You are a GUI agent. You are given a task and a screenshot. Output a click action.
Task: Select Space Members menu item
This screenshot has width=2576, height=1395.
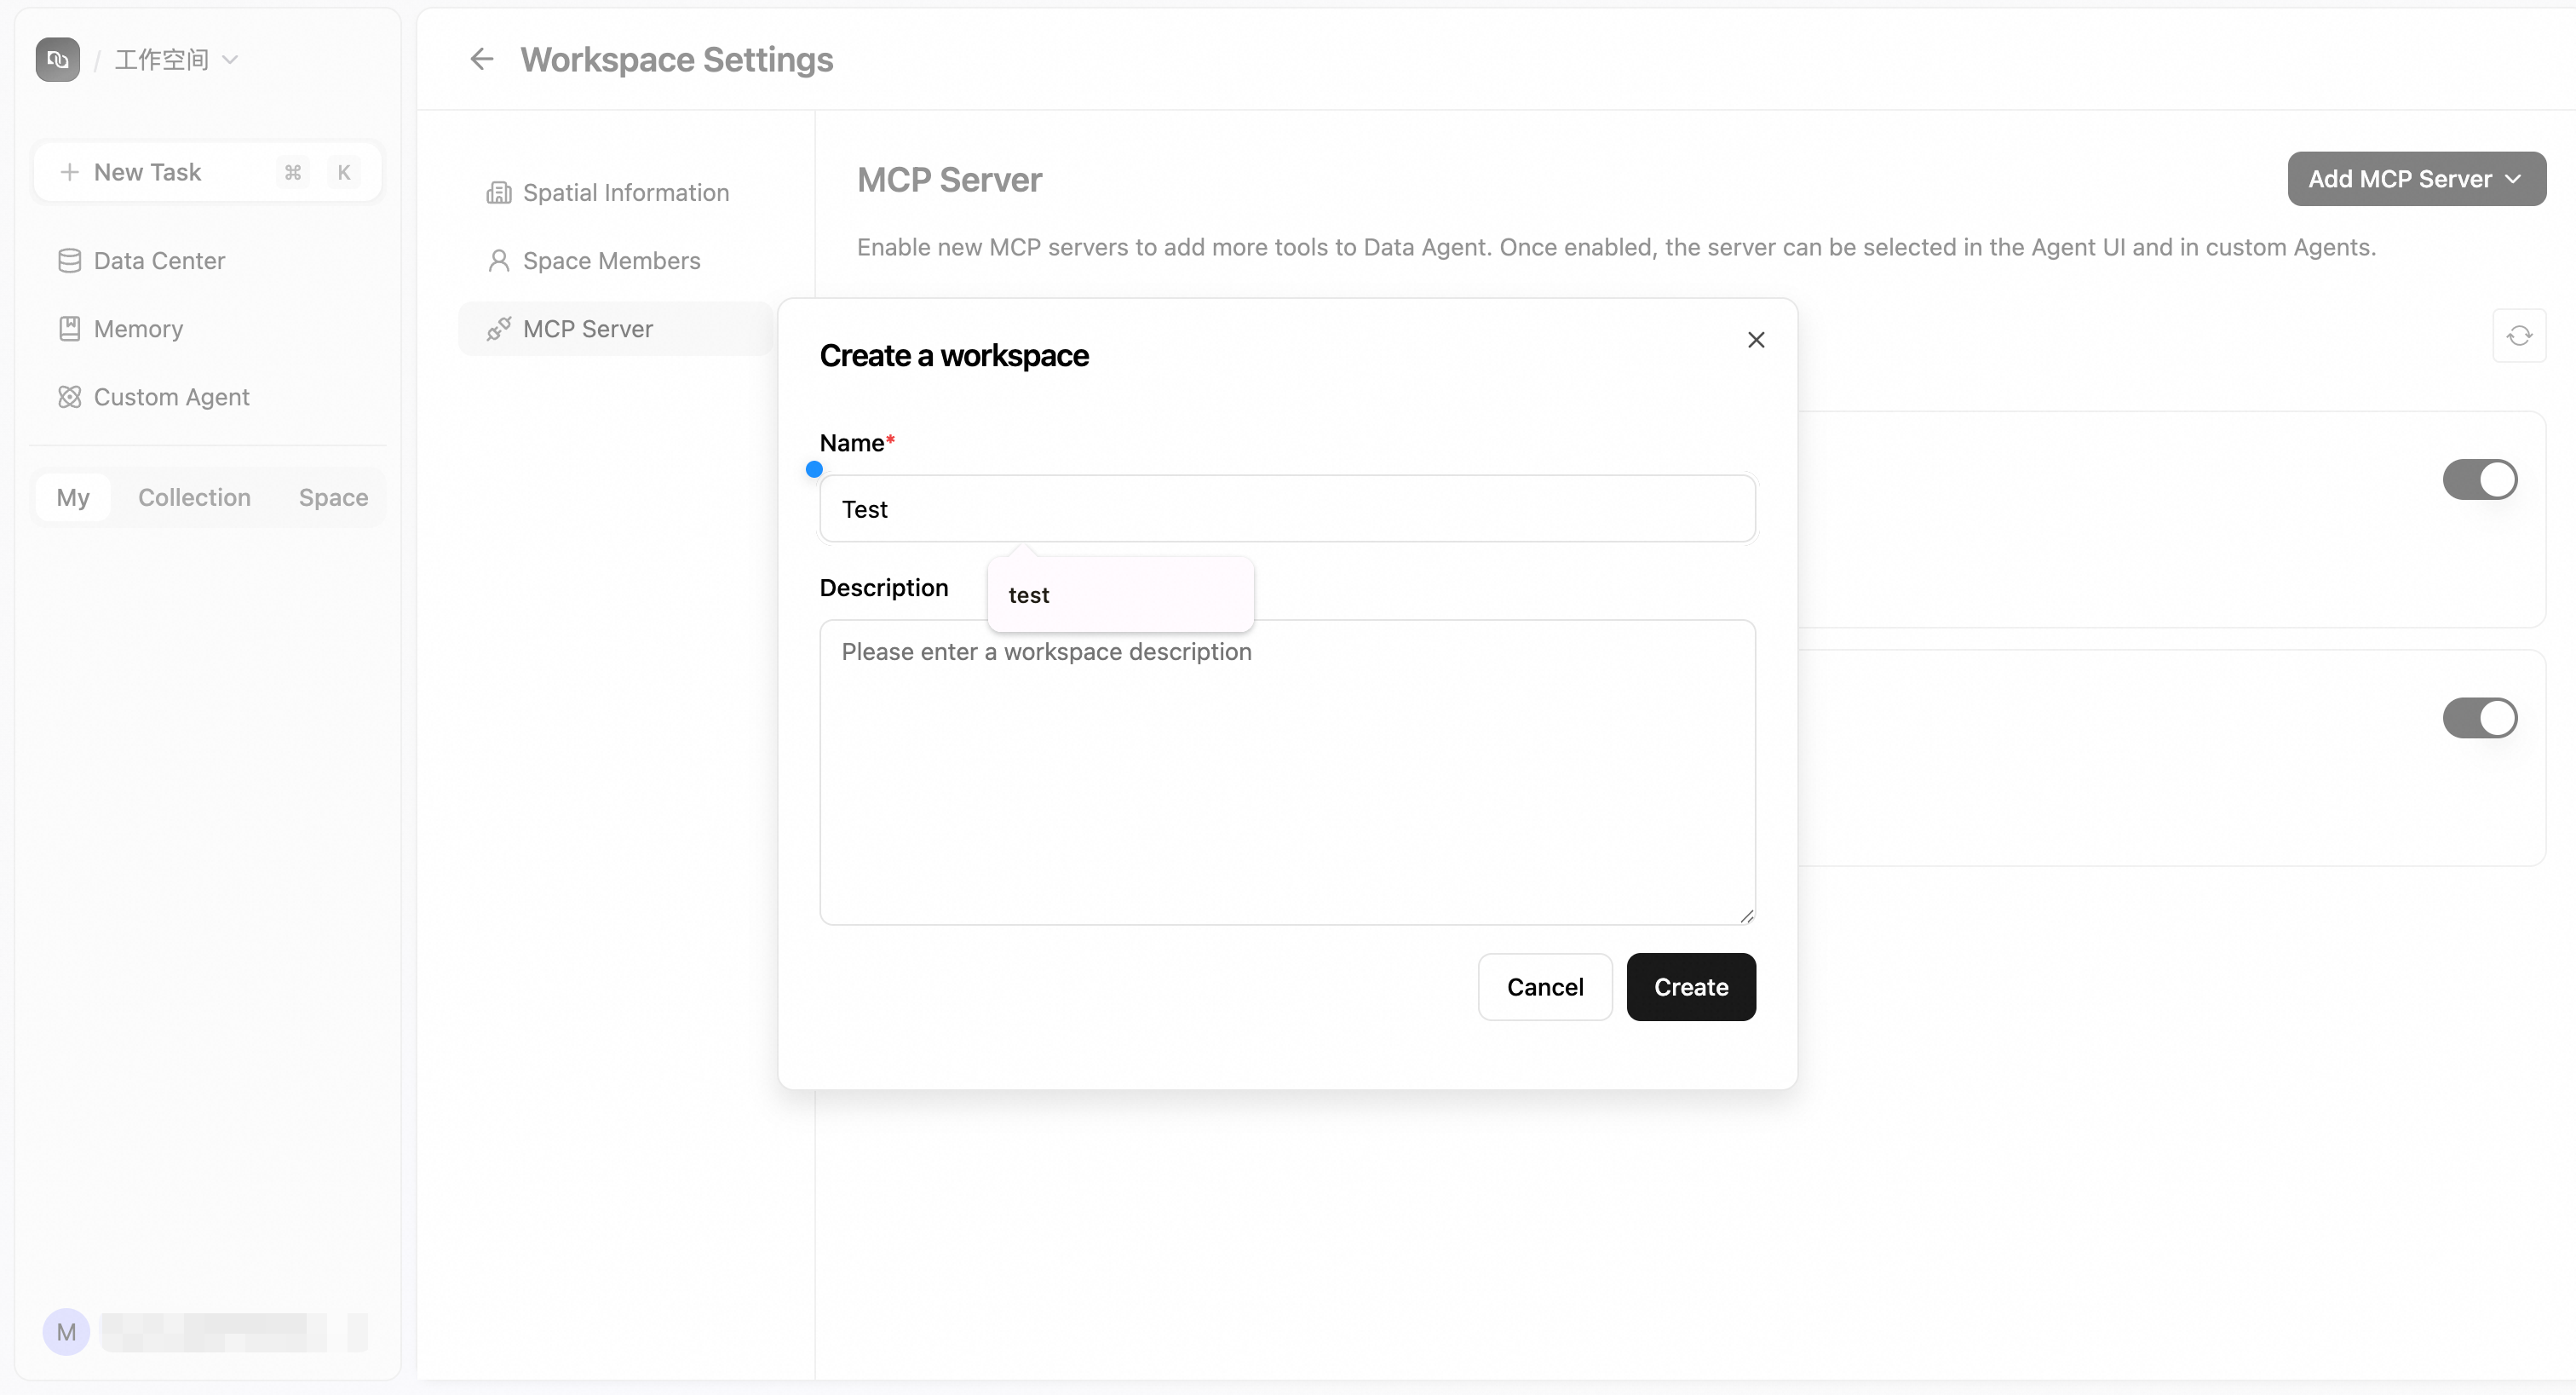[x=616, y=261]
